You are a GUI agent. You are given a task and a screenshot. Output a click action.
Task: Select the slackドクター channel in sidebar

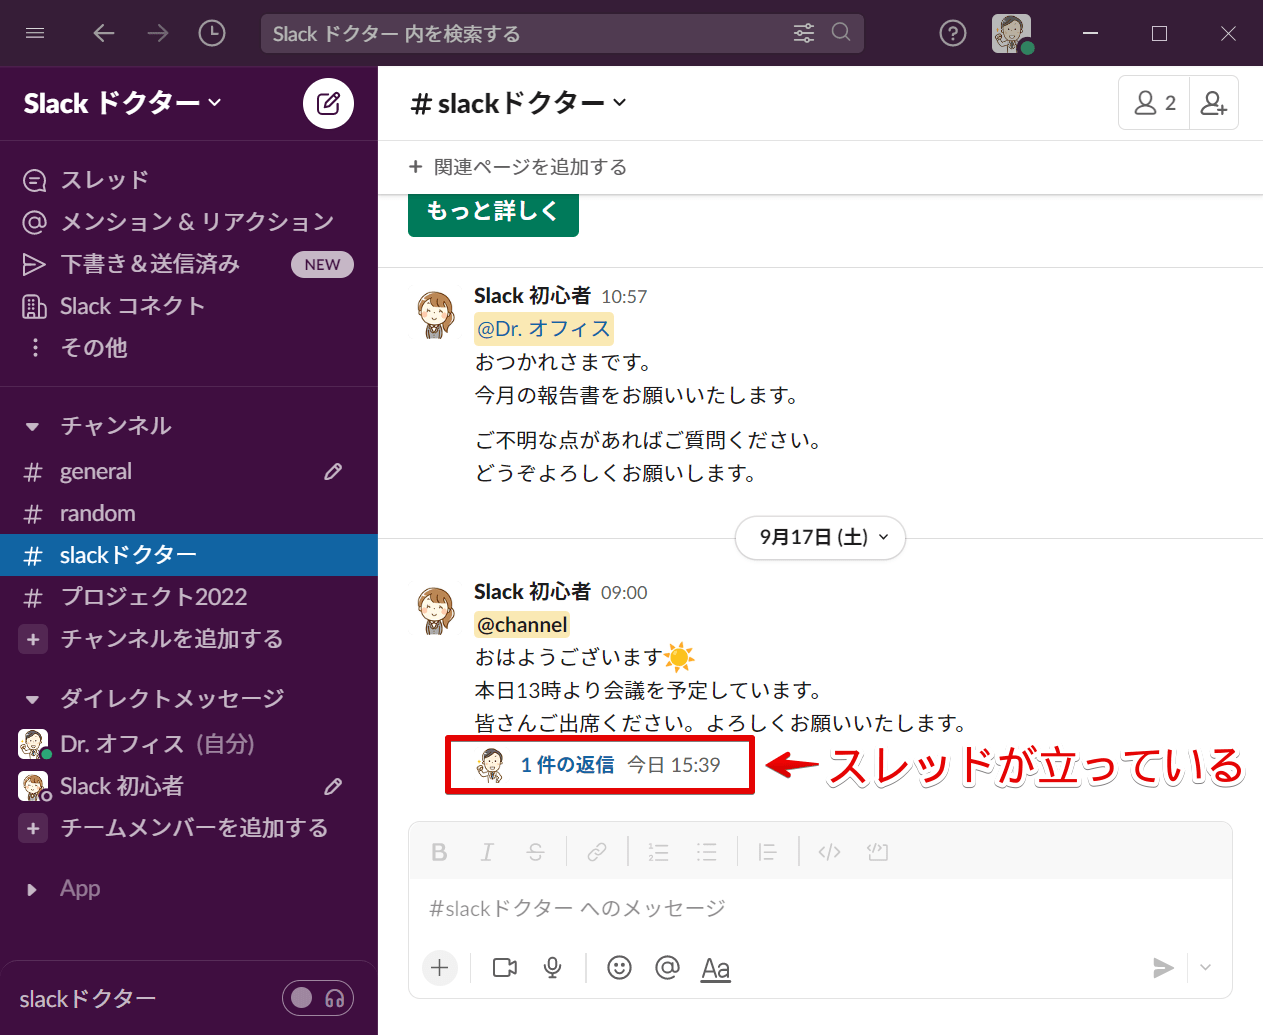(189, 555)
